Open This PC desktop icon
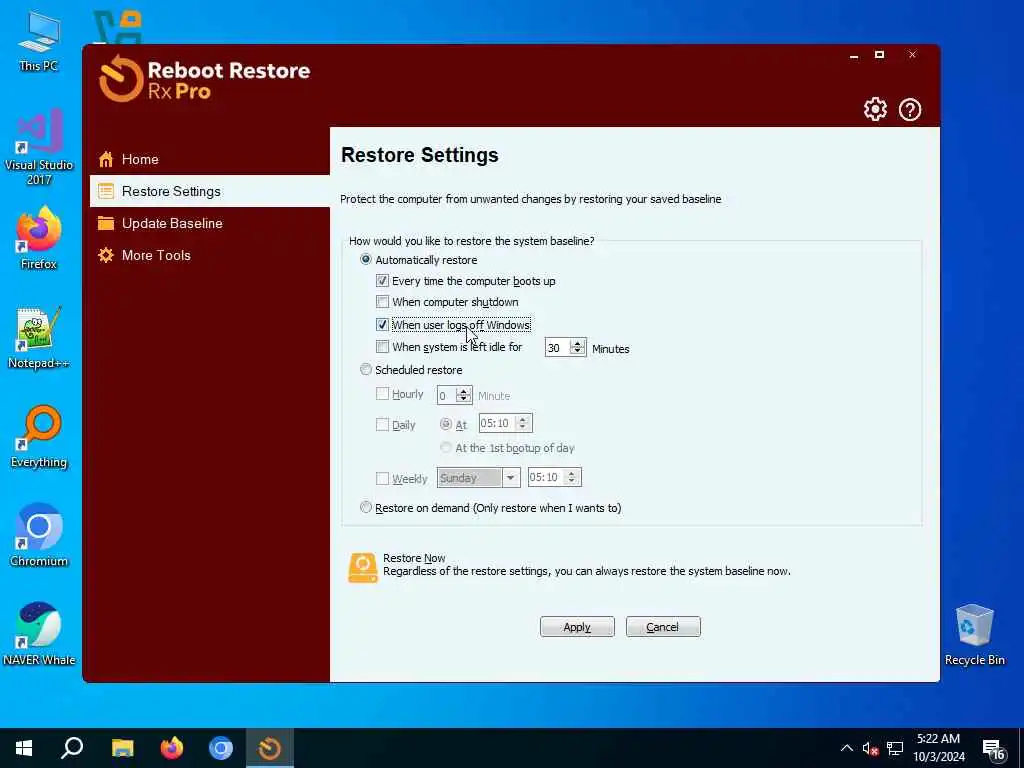 [39, 42]
